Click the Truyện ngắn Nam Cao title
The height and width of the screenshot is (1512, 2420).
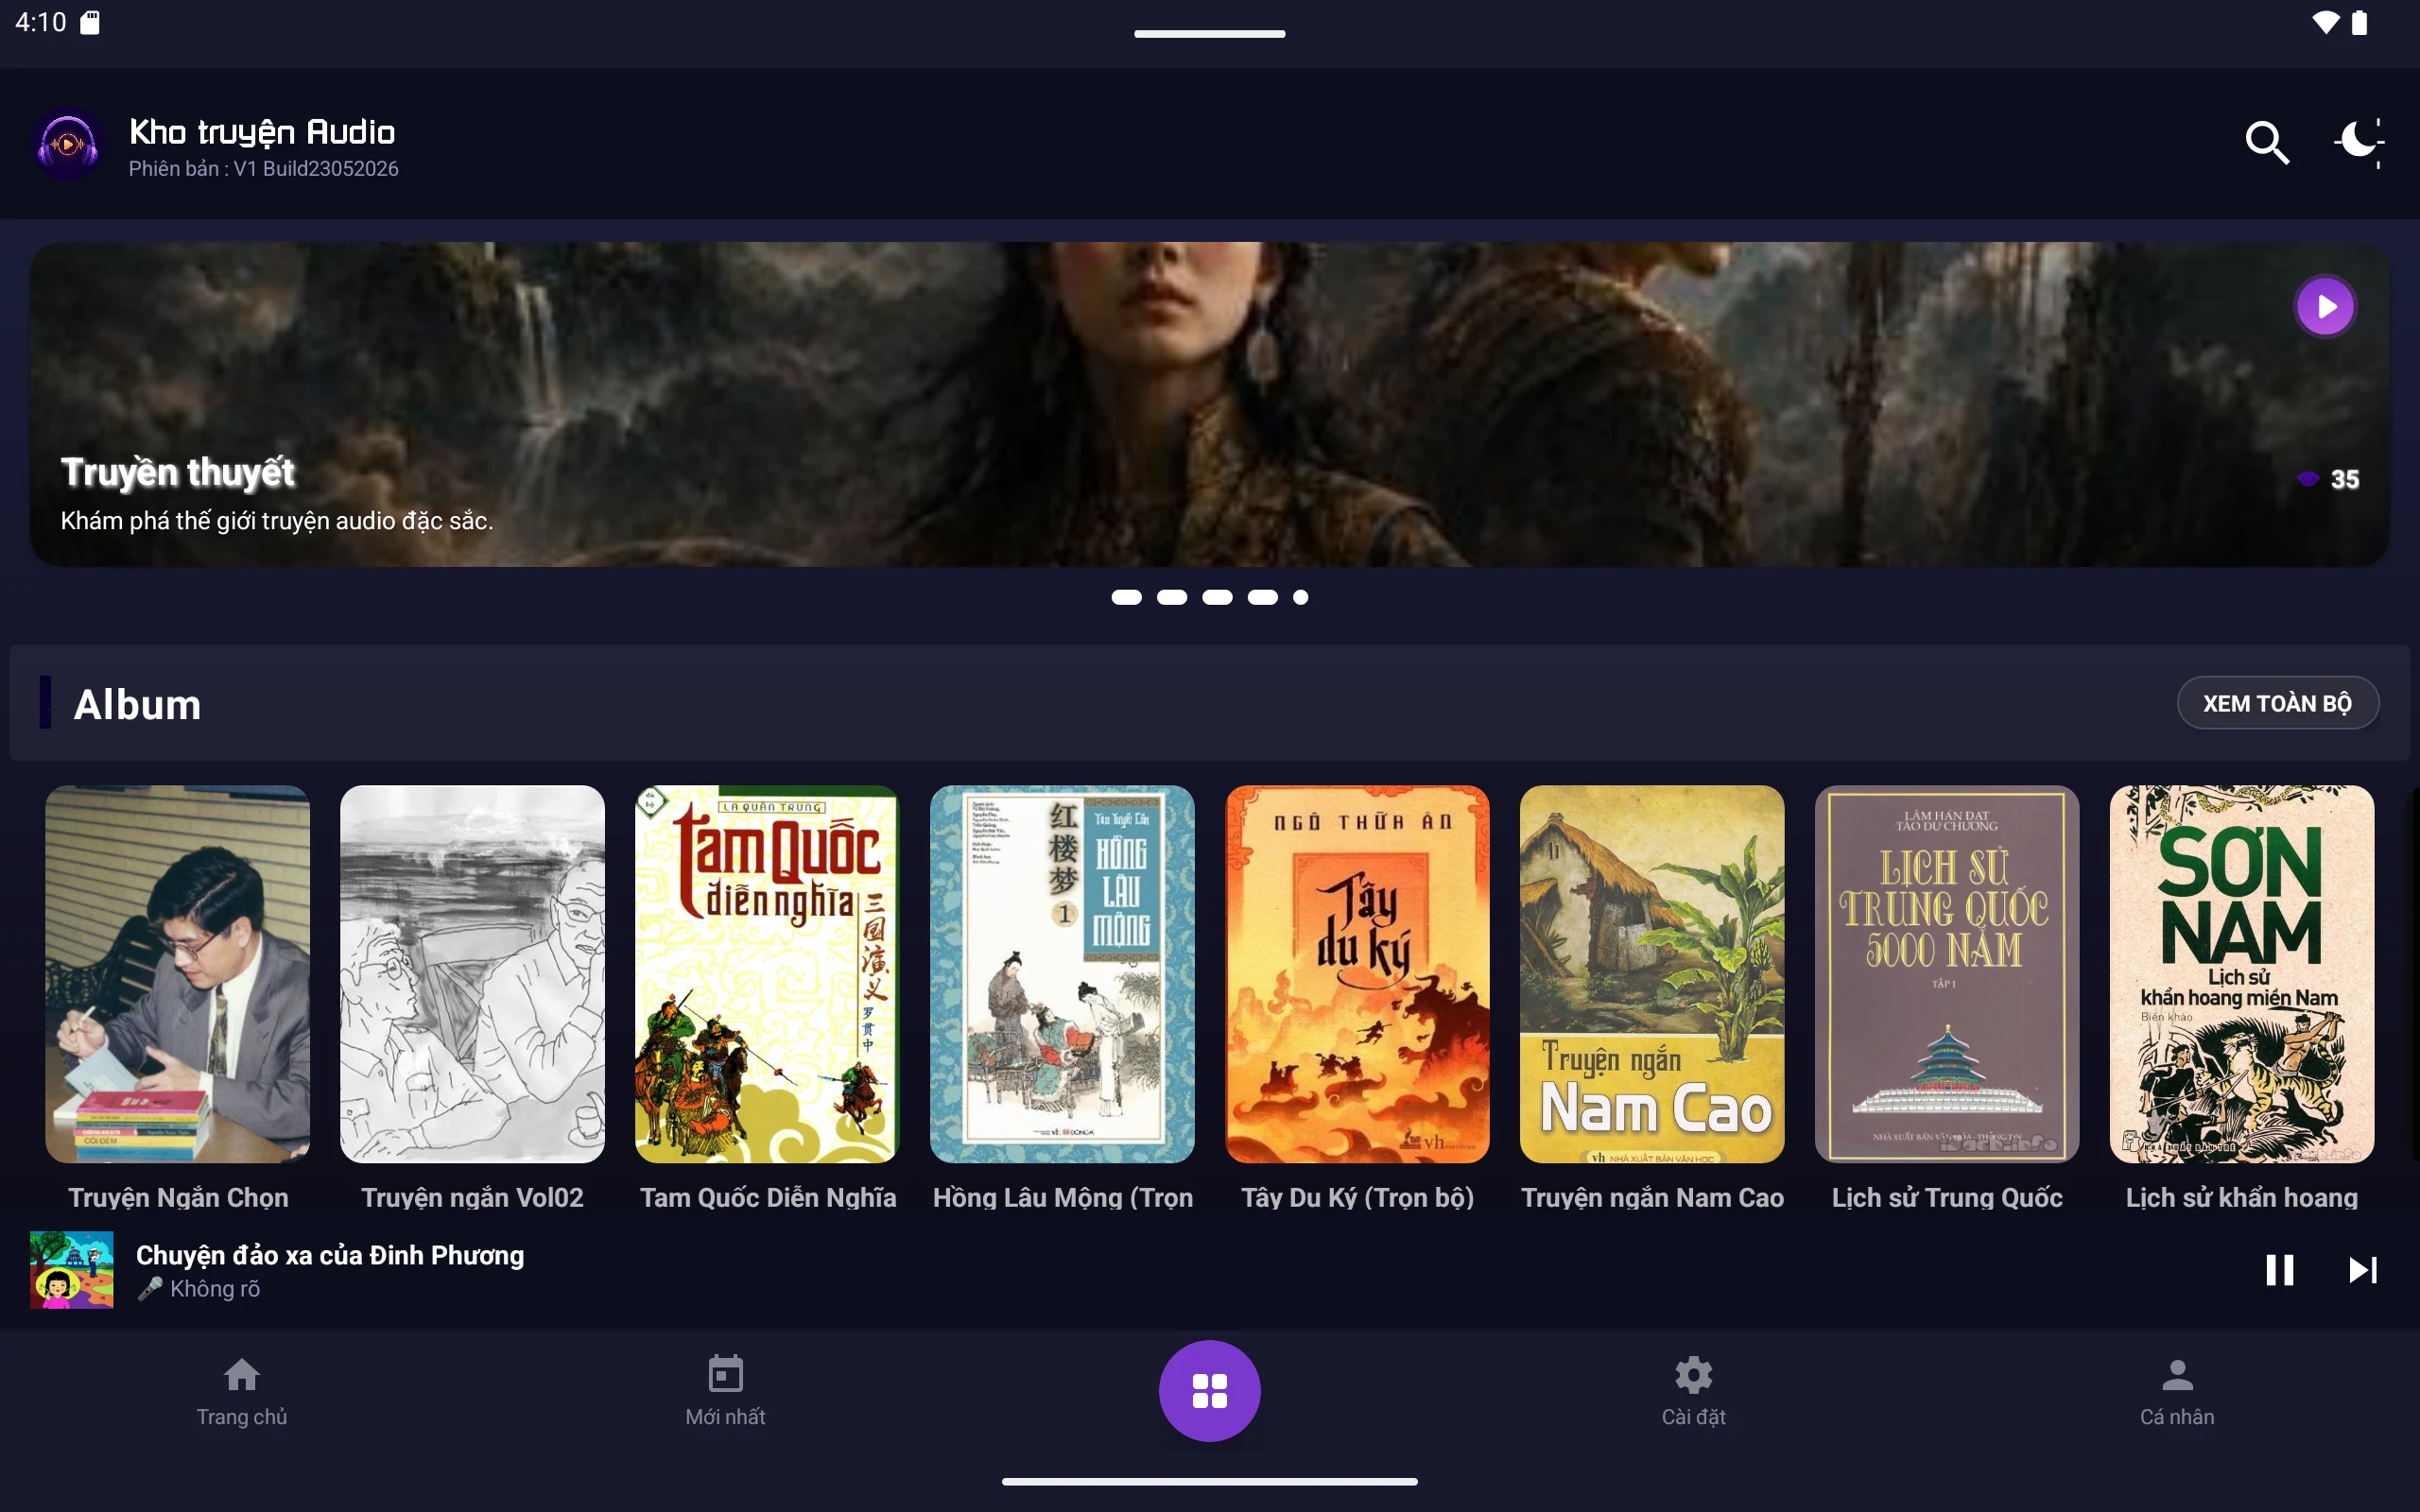(x=1652, y=1197)
